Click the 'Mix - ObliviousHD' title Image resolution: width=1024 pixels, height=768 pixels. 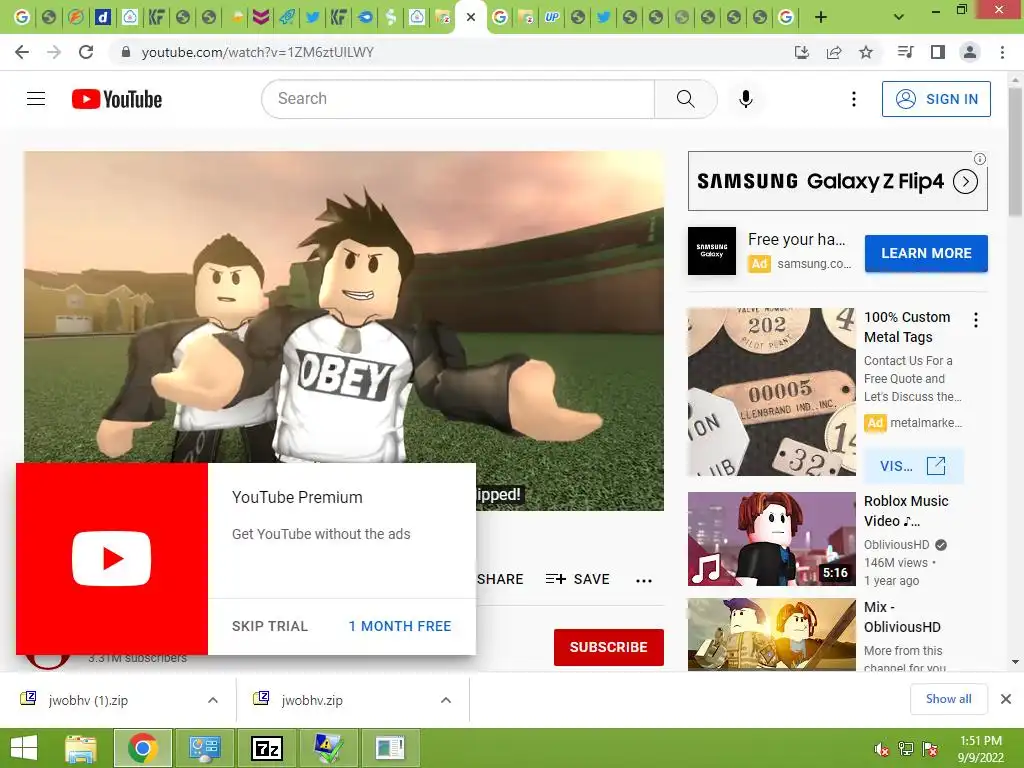pyautogui.click(x=903, y=617)
